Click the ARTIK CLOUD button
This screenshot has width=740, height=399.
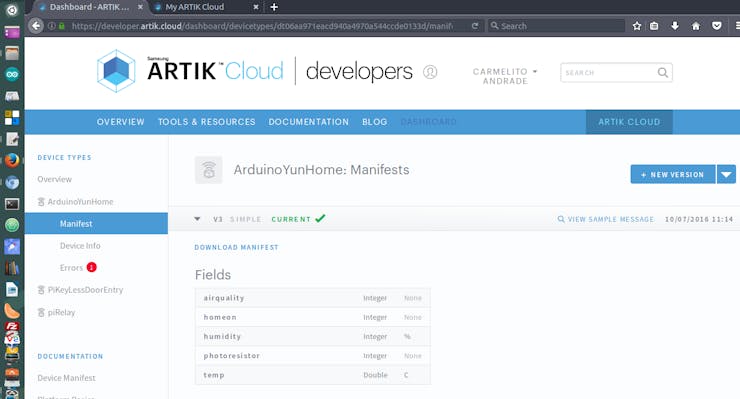[x=629, y=122]
